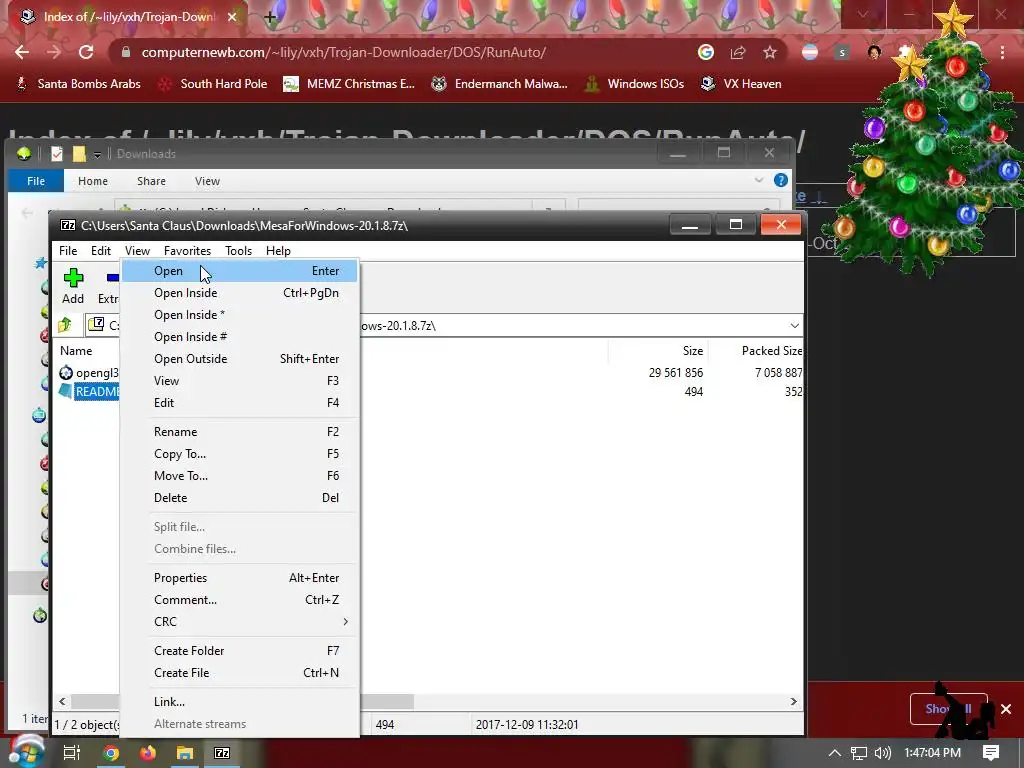The image size is (1024, 768).
Task: Open Explorer File tab
Action: (36, 181)
